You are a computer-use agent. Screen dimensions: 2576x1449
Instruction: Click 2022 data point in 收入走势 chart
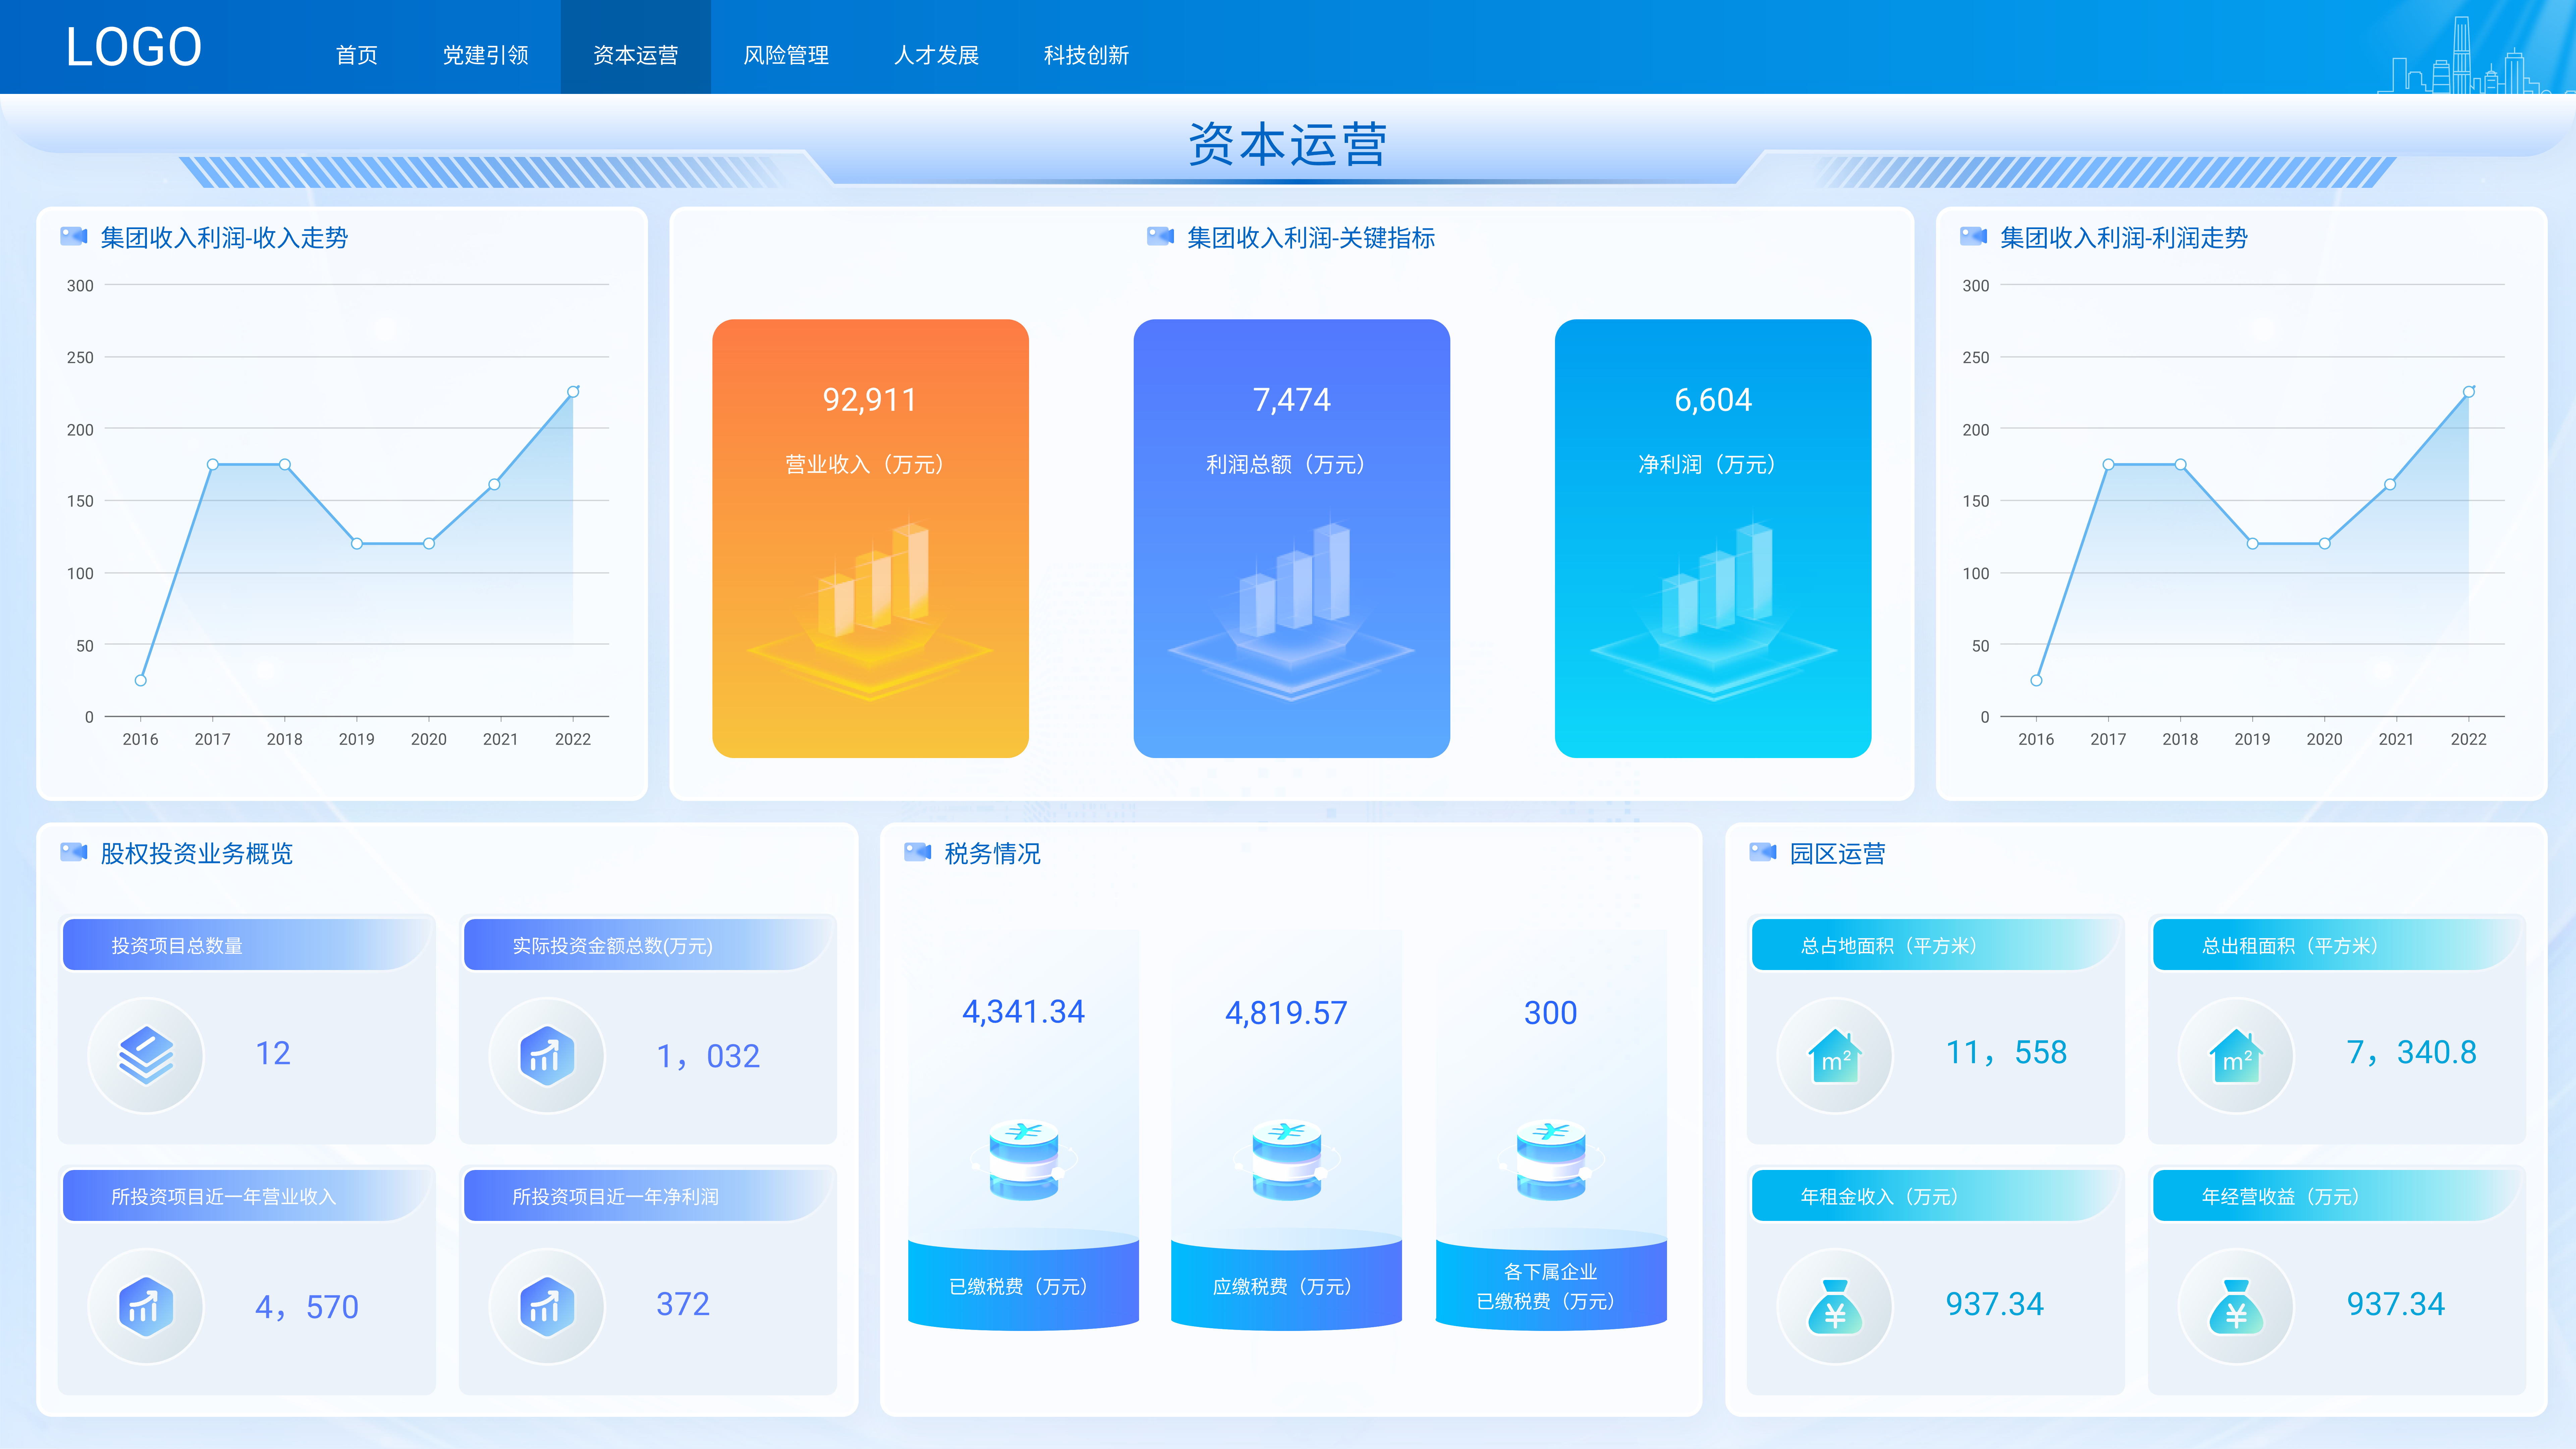[573, 392]
